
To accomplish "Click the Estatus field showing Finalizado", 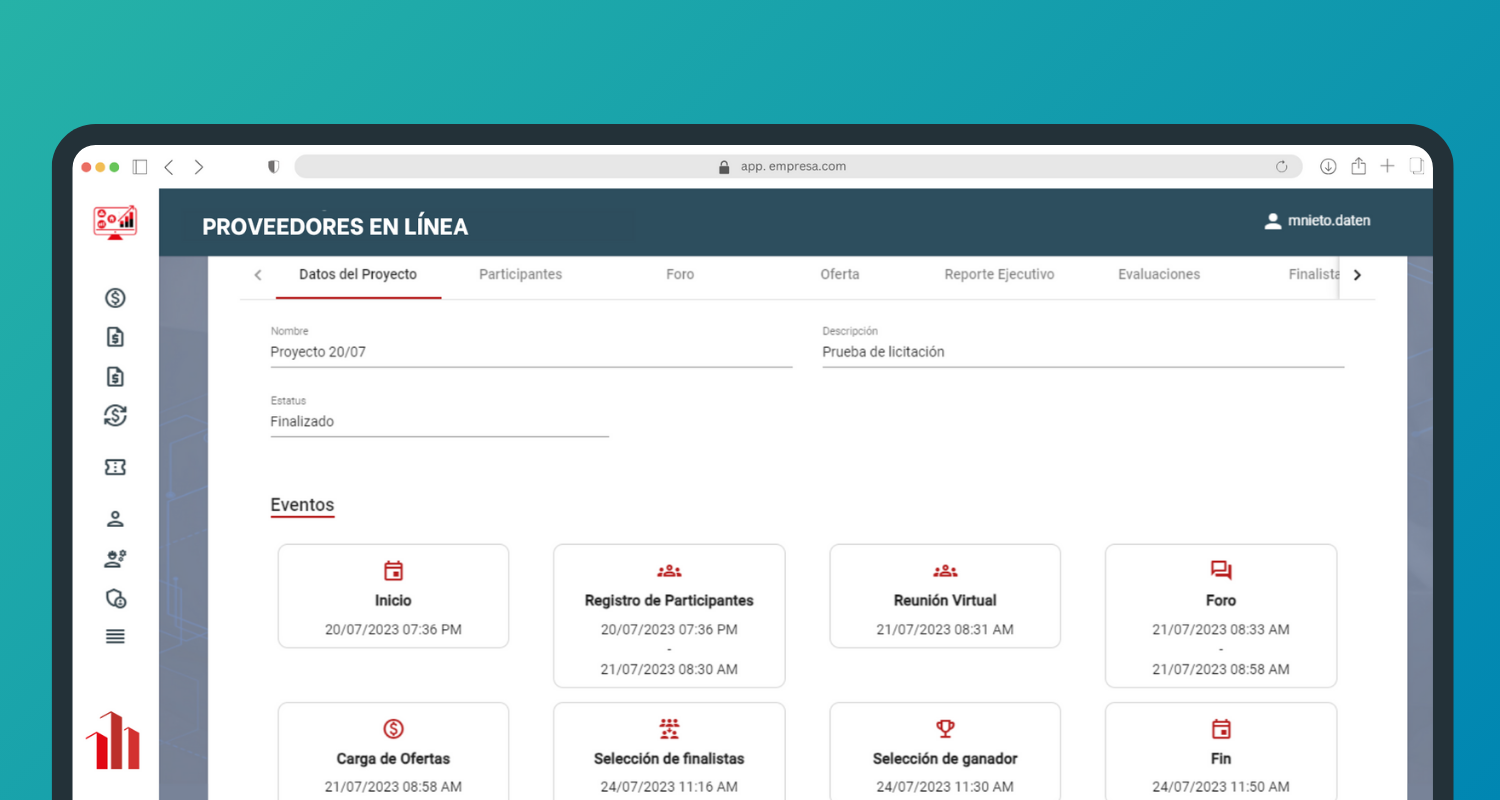I will [439, 422].
